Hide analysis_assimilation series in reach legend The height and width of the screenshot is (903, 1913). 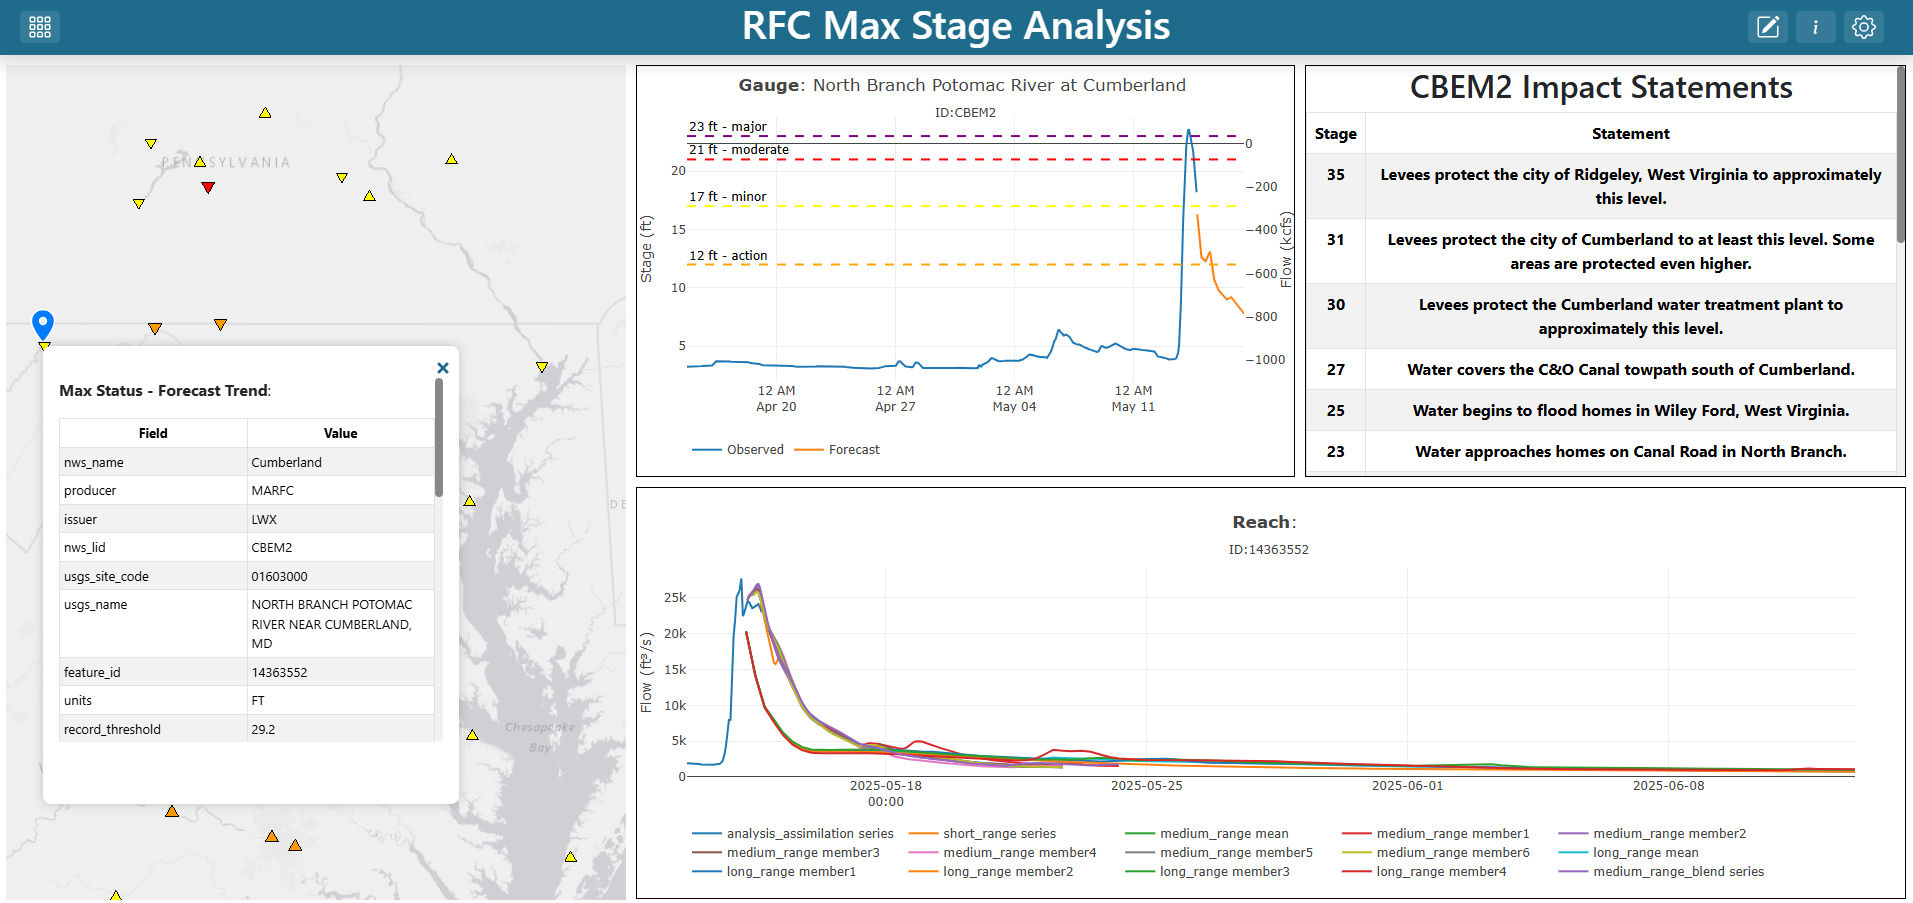click(793, 834)
